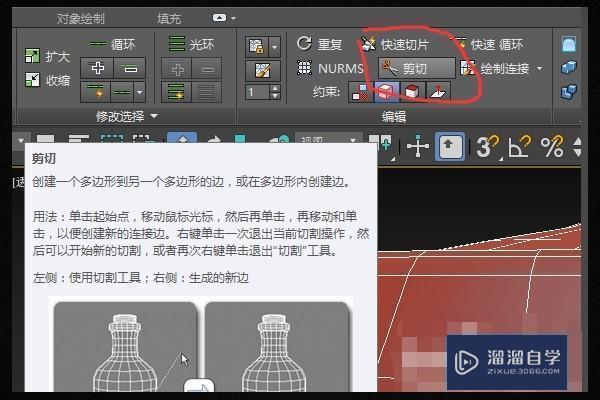Click the grow loop plus button under 循环
Viewport: 600px width, 400px height.
(x=97, y=68)
